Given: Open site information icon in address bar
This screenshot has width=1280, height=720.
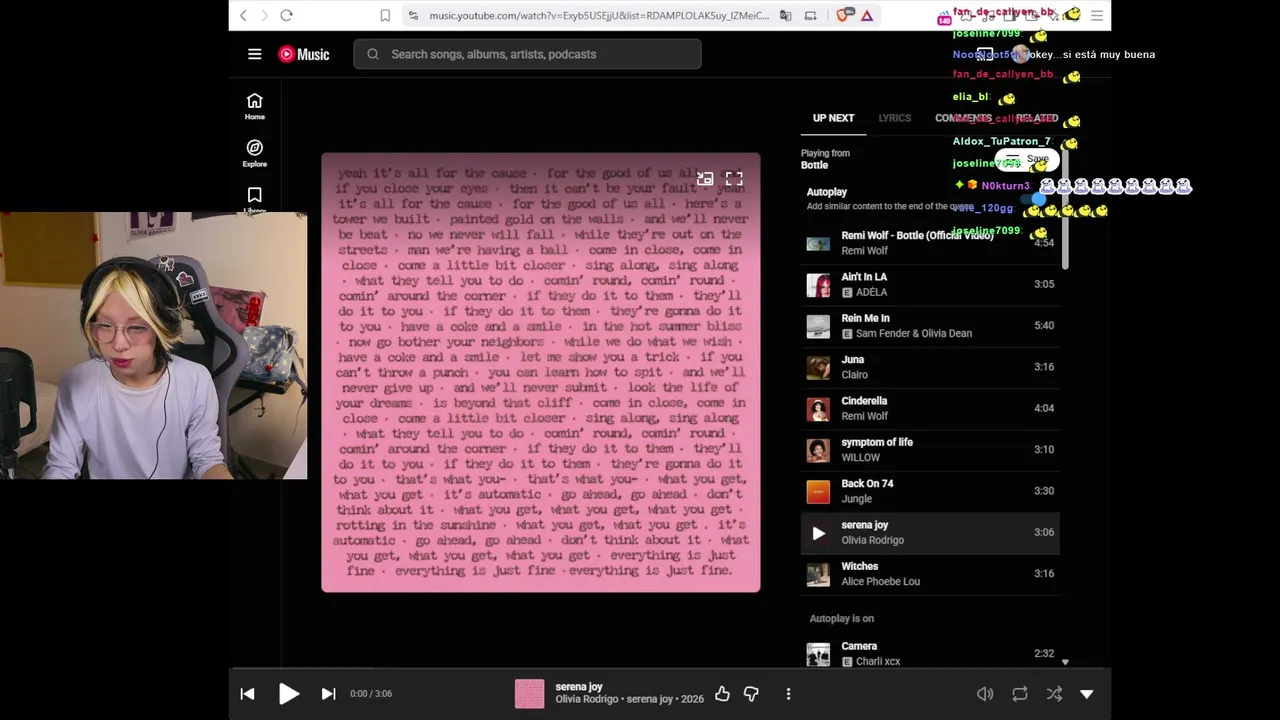Looking at the screenshot, I should coord(413,15).
